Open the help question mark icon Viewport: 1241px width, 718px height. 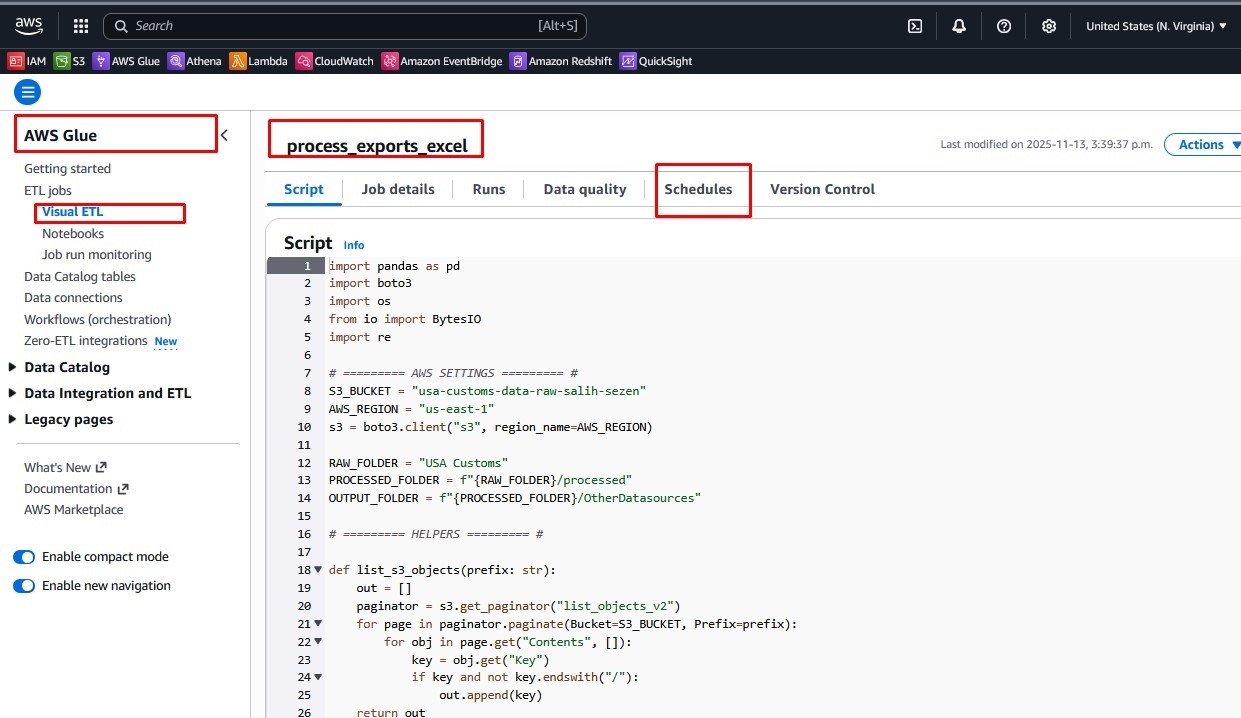point(1004,26)
